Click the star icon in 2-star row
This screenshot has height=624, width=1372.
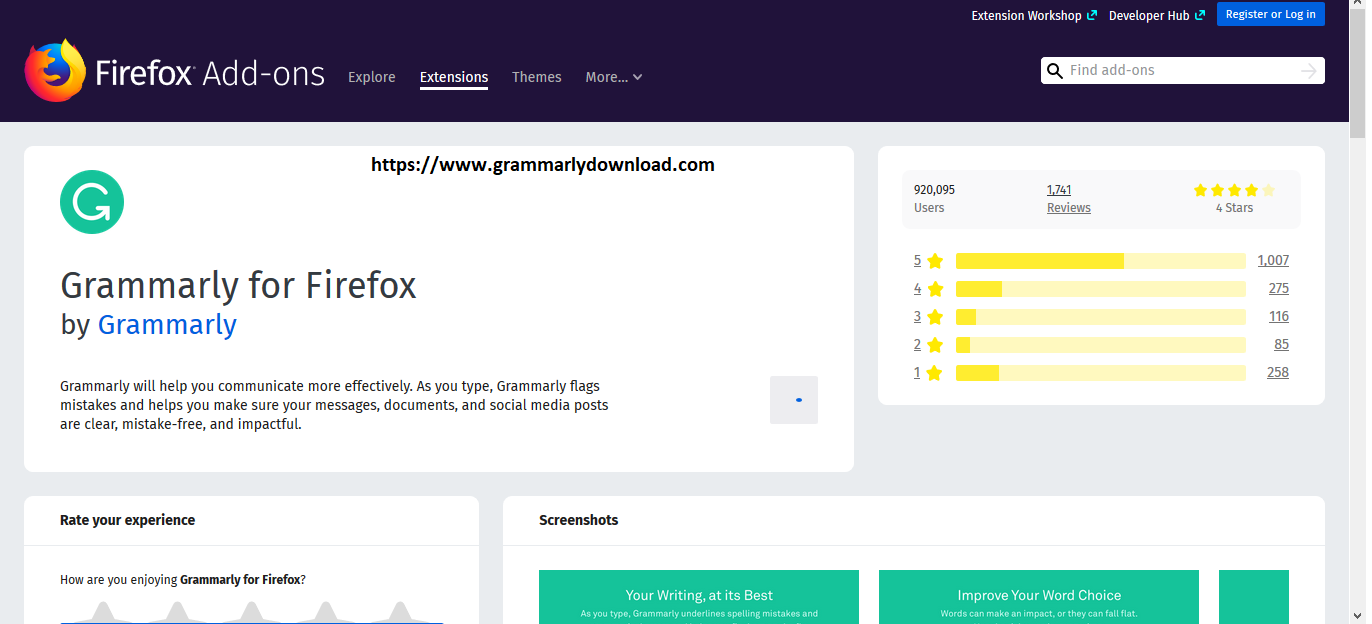point(935,345)
